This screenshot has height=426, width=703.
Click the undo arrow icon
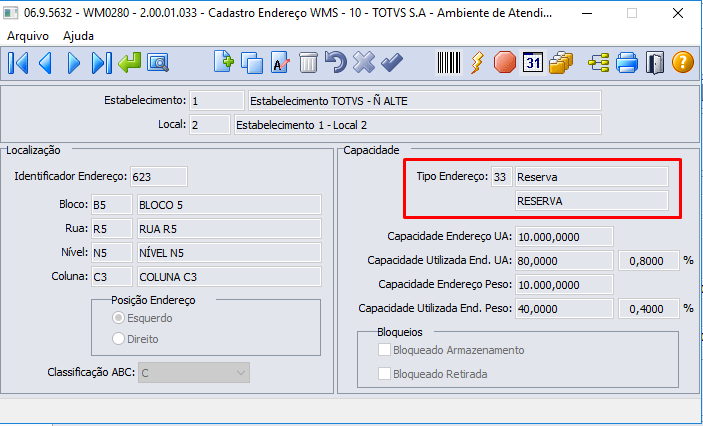click(336, 62)
